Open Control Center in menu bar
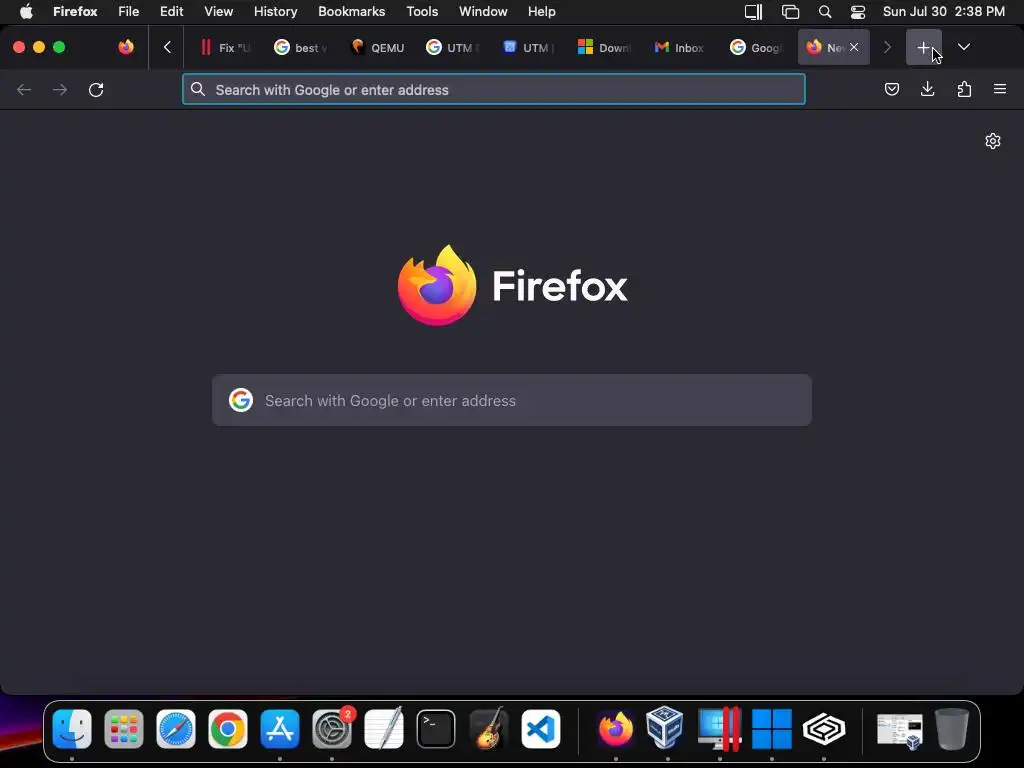 pyautogui.click(x=857, y=12)
